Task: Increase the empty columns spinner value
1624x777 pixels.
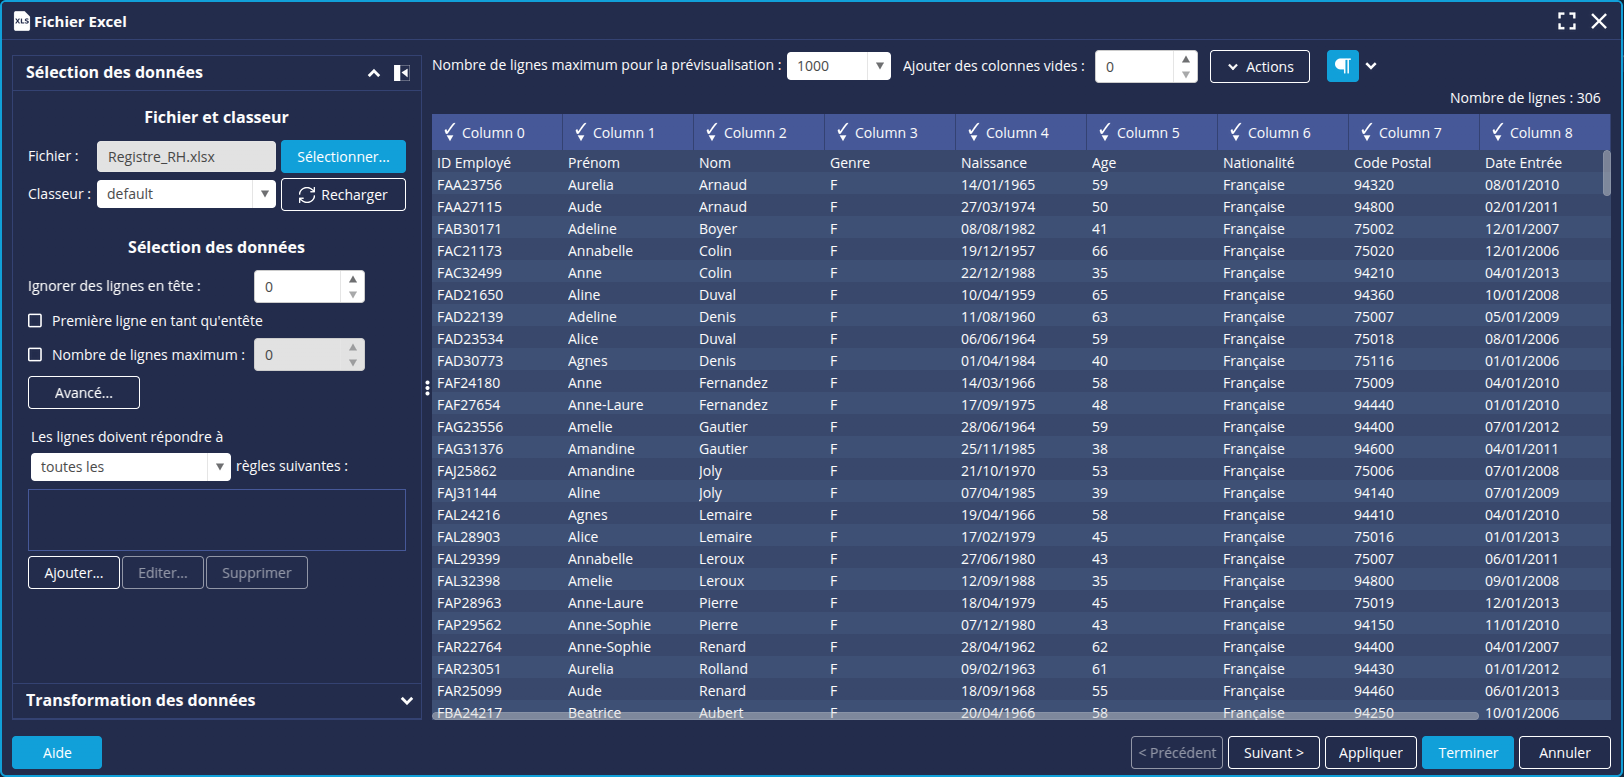Action: tap(1185, 59)
